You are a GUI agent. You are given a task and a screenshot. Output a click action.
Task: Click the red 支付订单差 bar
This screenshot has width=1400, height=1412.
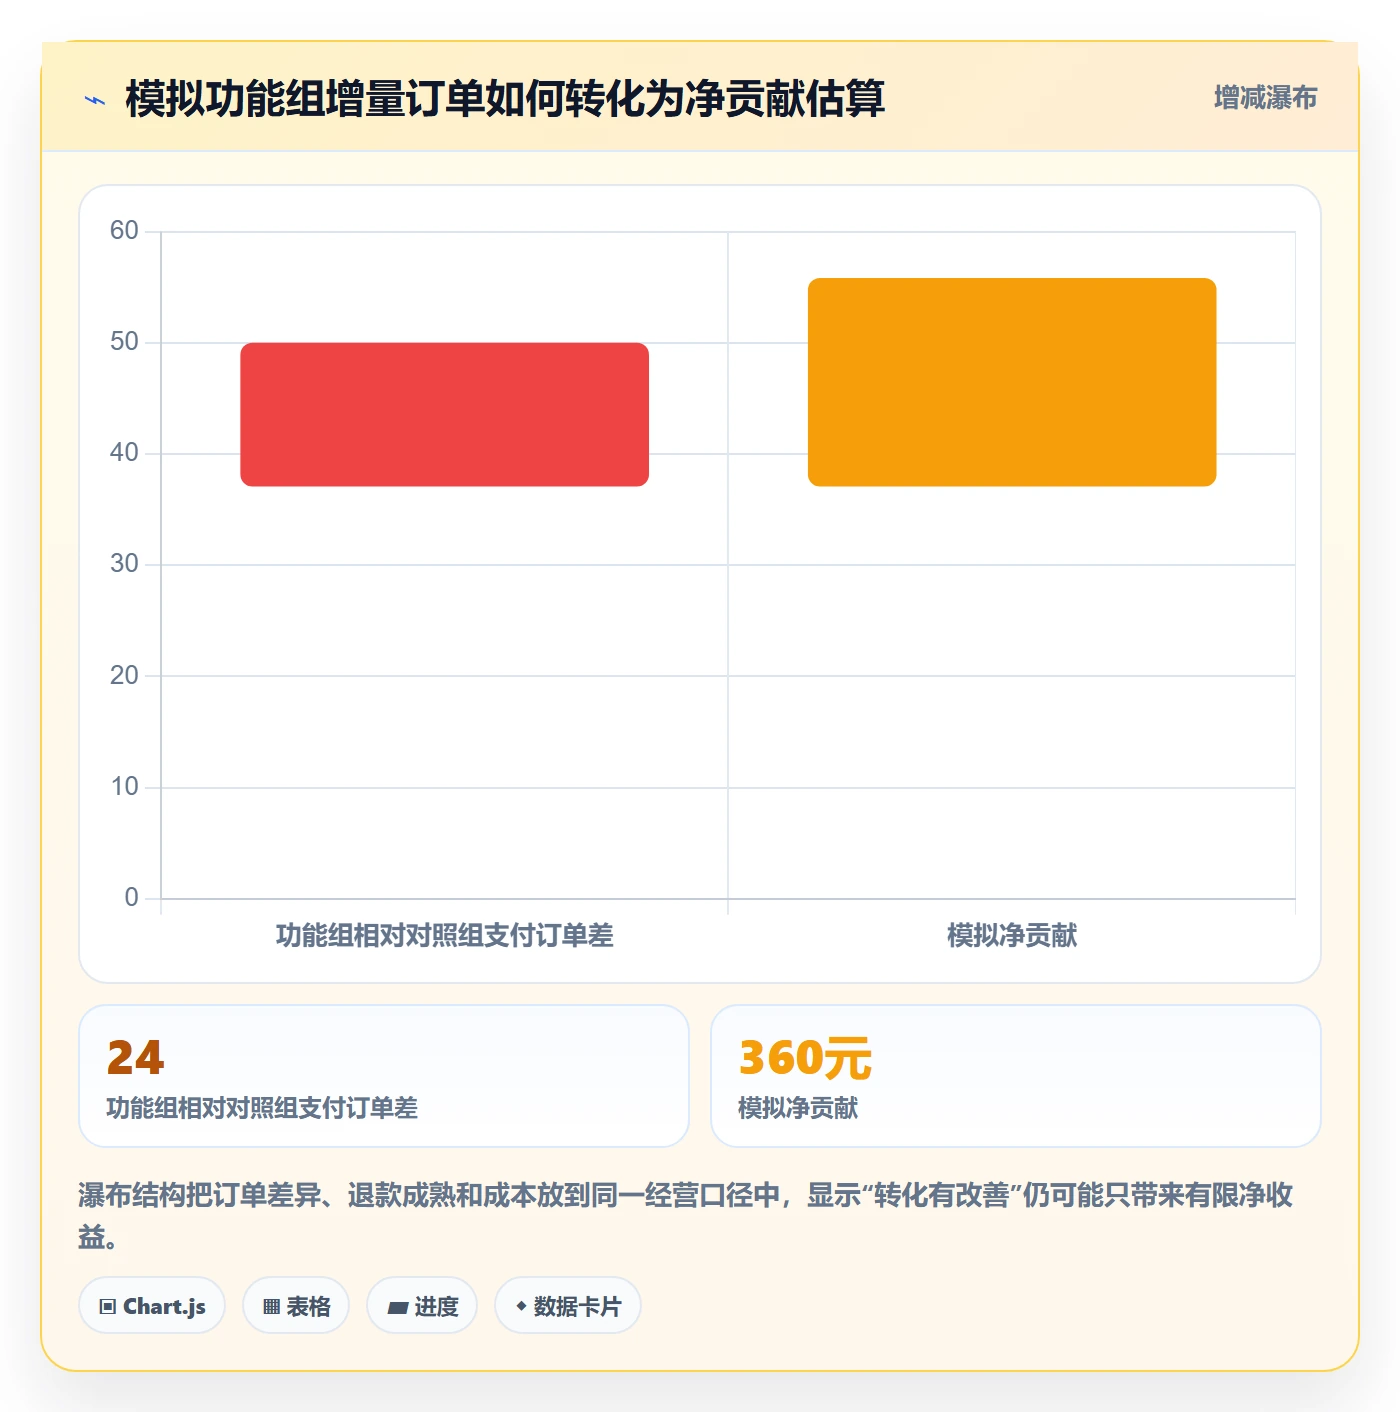[444, 414]
